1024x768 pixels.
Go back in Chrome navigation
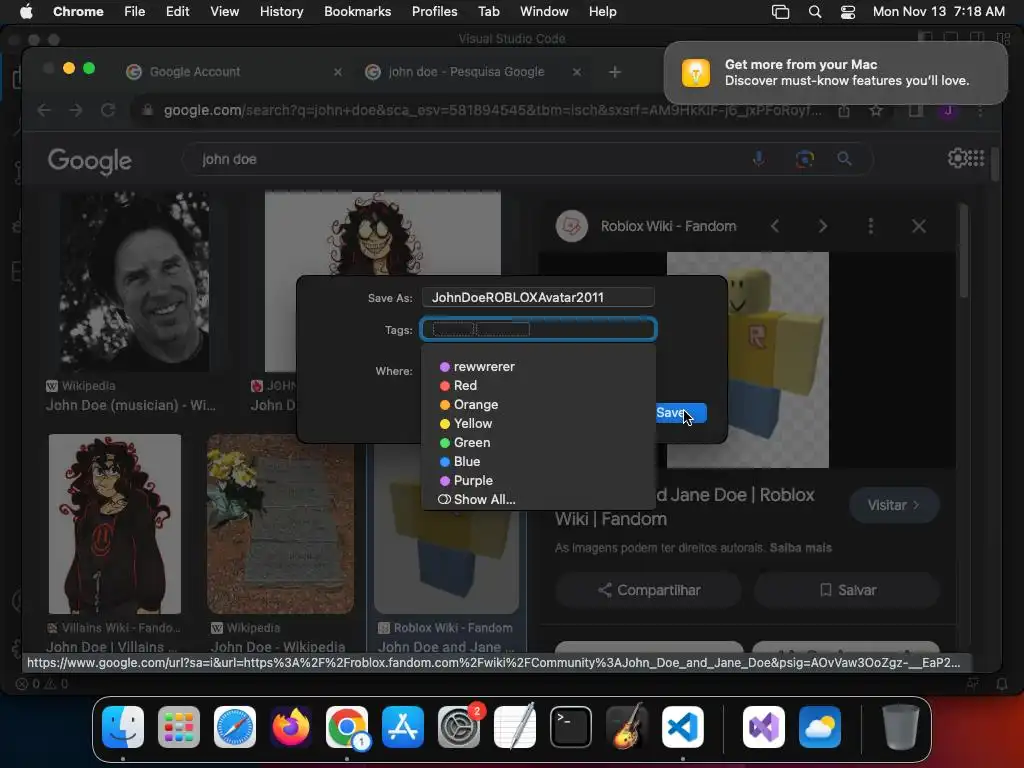44,110
